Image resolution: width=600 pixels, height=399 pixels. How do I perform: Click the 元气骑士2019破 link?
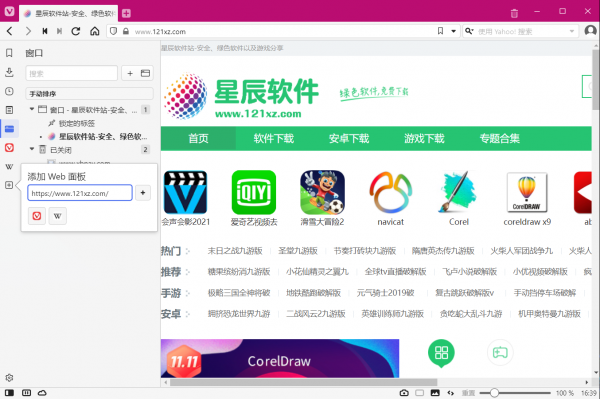pyautogui.click(x=385, y=293)
